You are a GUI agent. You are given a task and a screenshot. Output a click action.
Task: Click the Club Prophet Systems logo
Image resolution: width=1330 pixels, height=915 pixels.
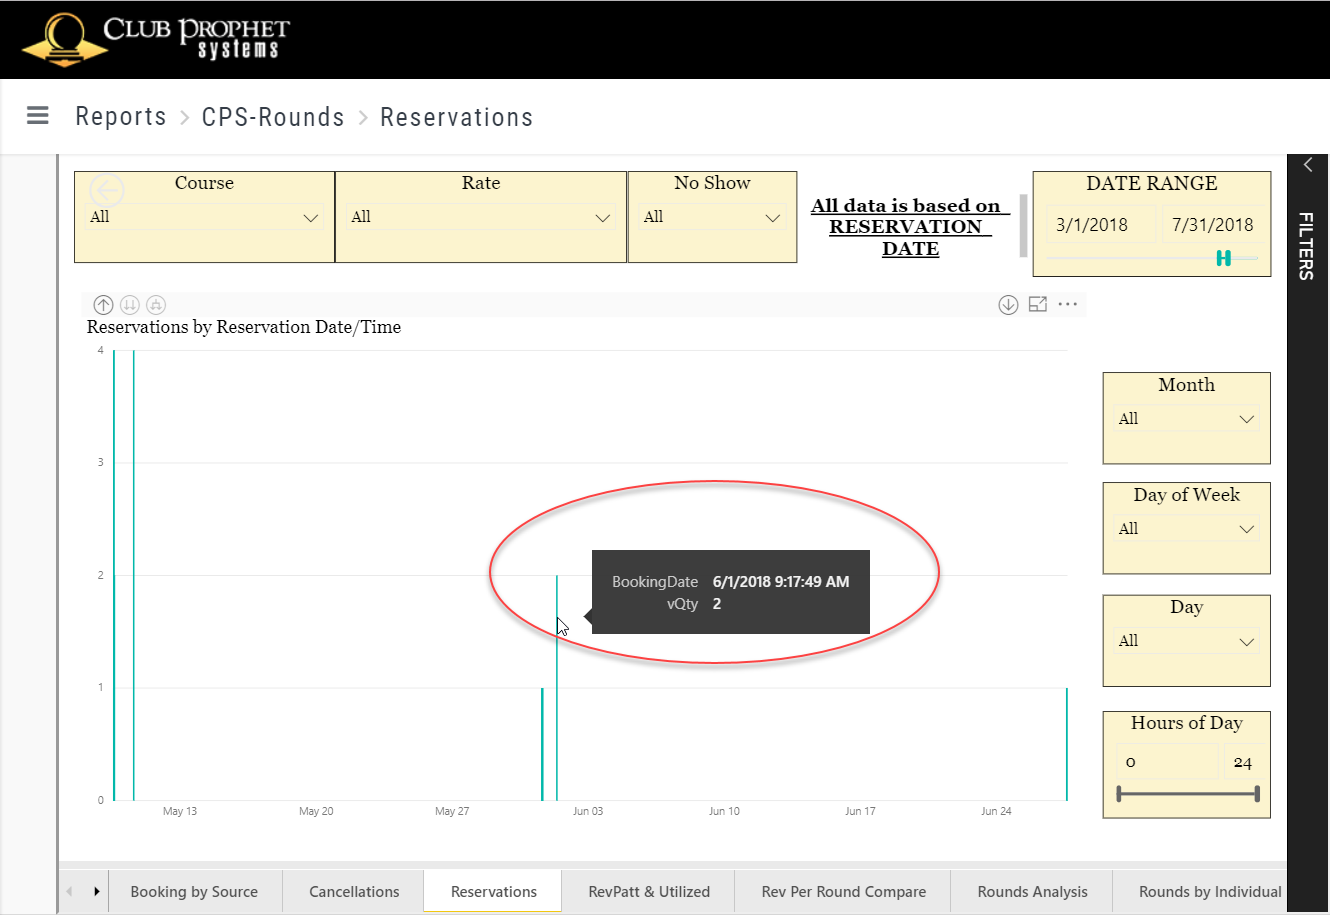[155, 39]
